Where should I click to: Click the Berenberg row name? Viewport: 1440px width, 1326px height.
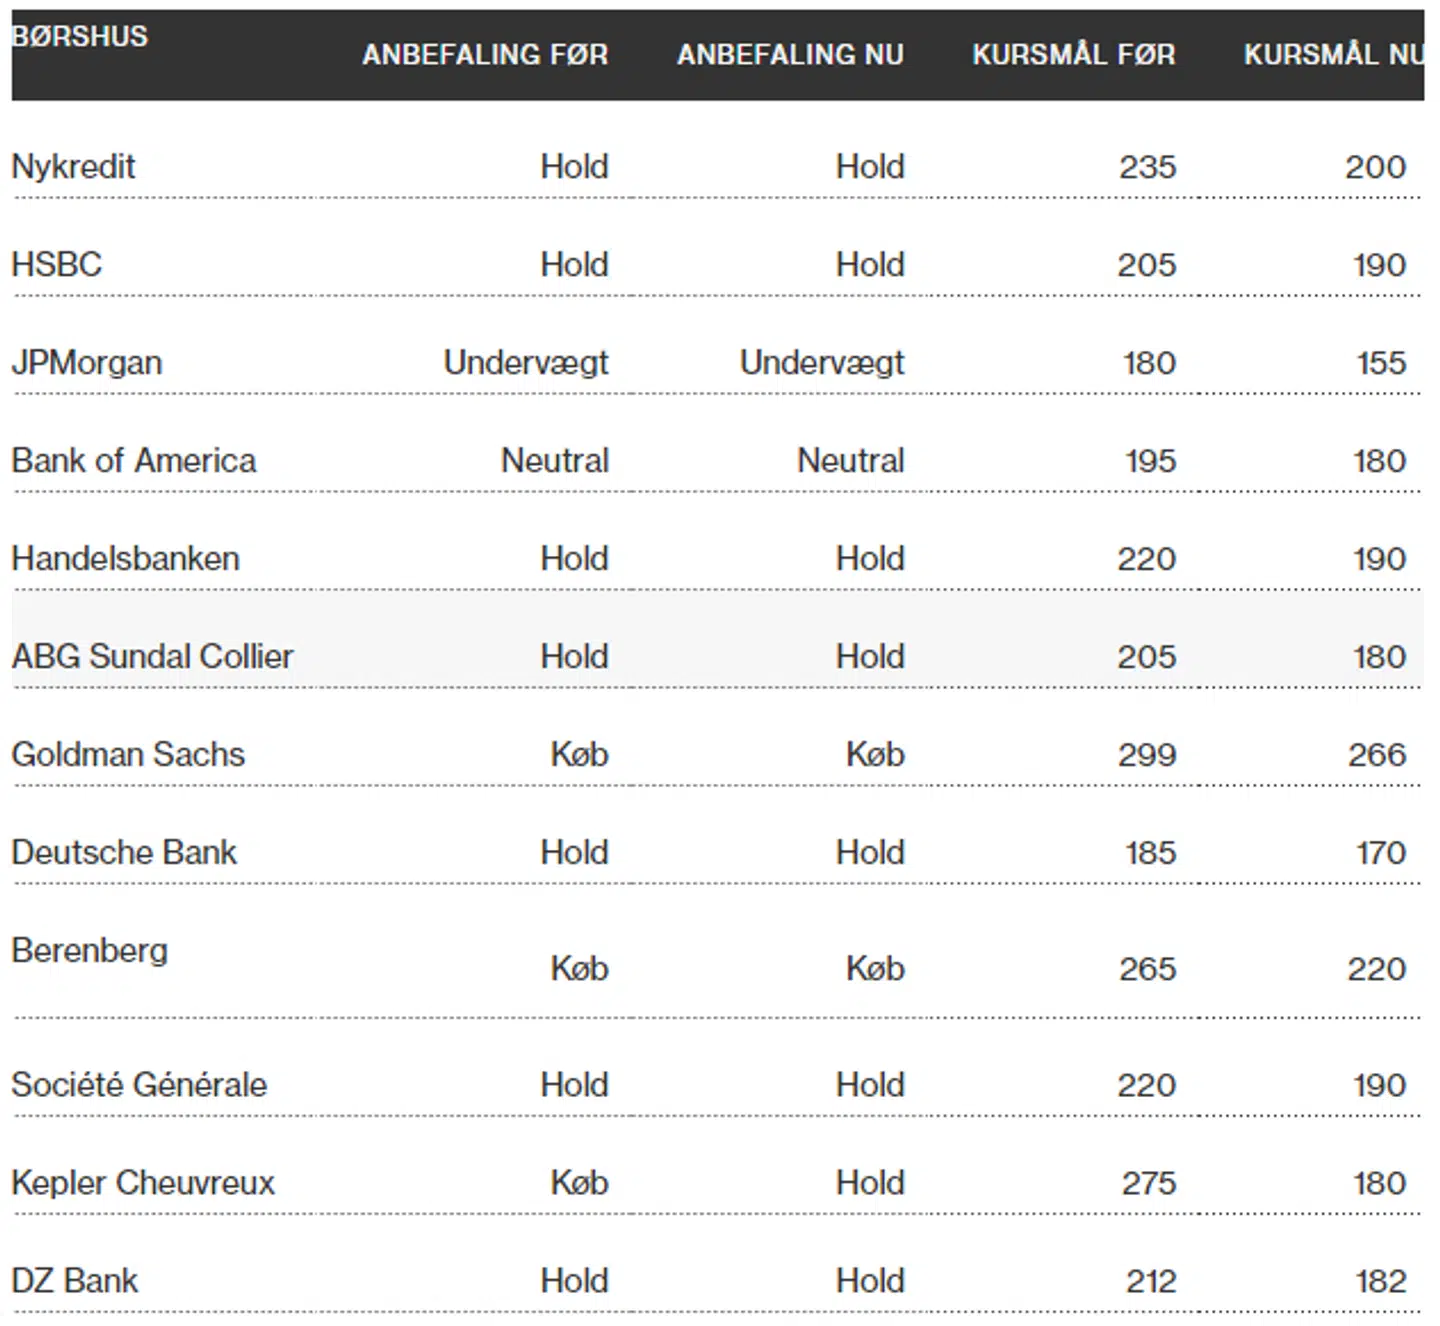point(90,951)
